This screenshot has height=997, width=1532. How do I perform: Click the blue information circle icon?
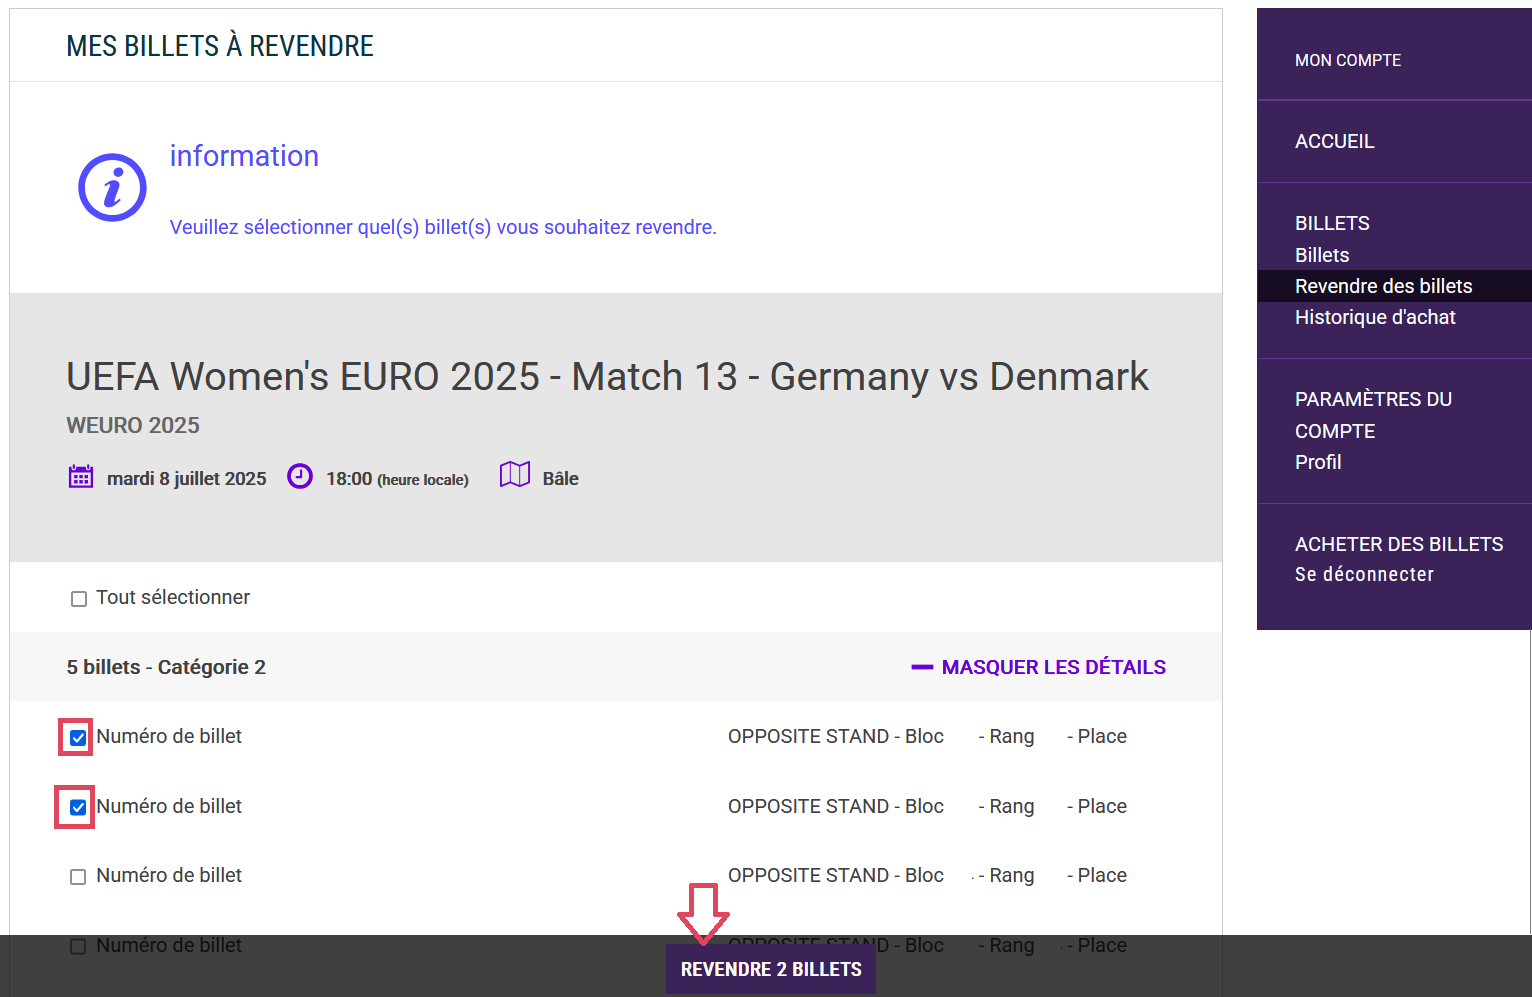[x=112, y=187]
